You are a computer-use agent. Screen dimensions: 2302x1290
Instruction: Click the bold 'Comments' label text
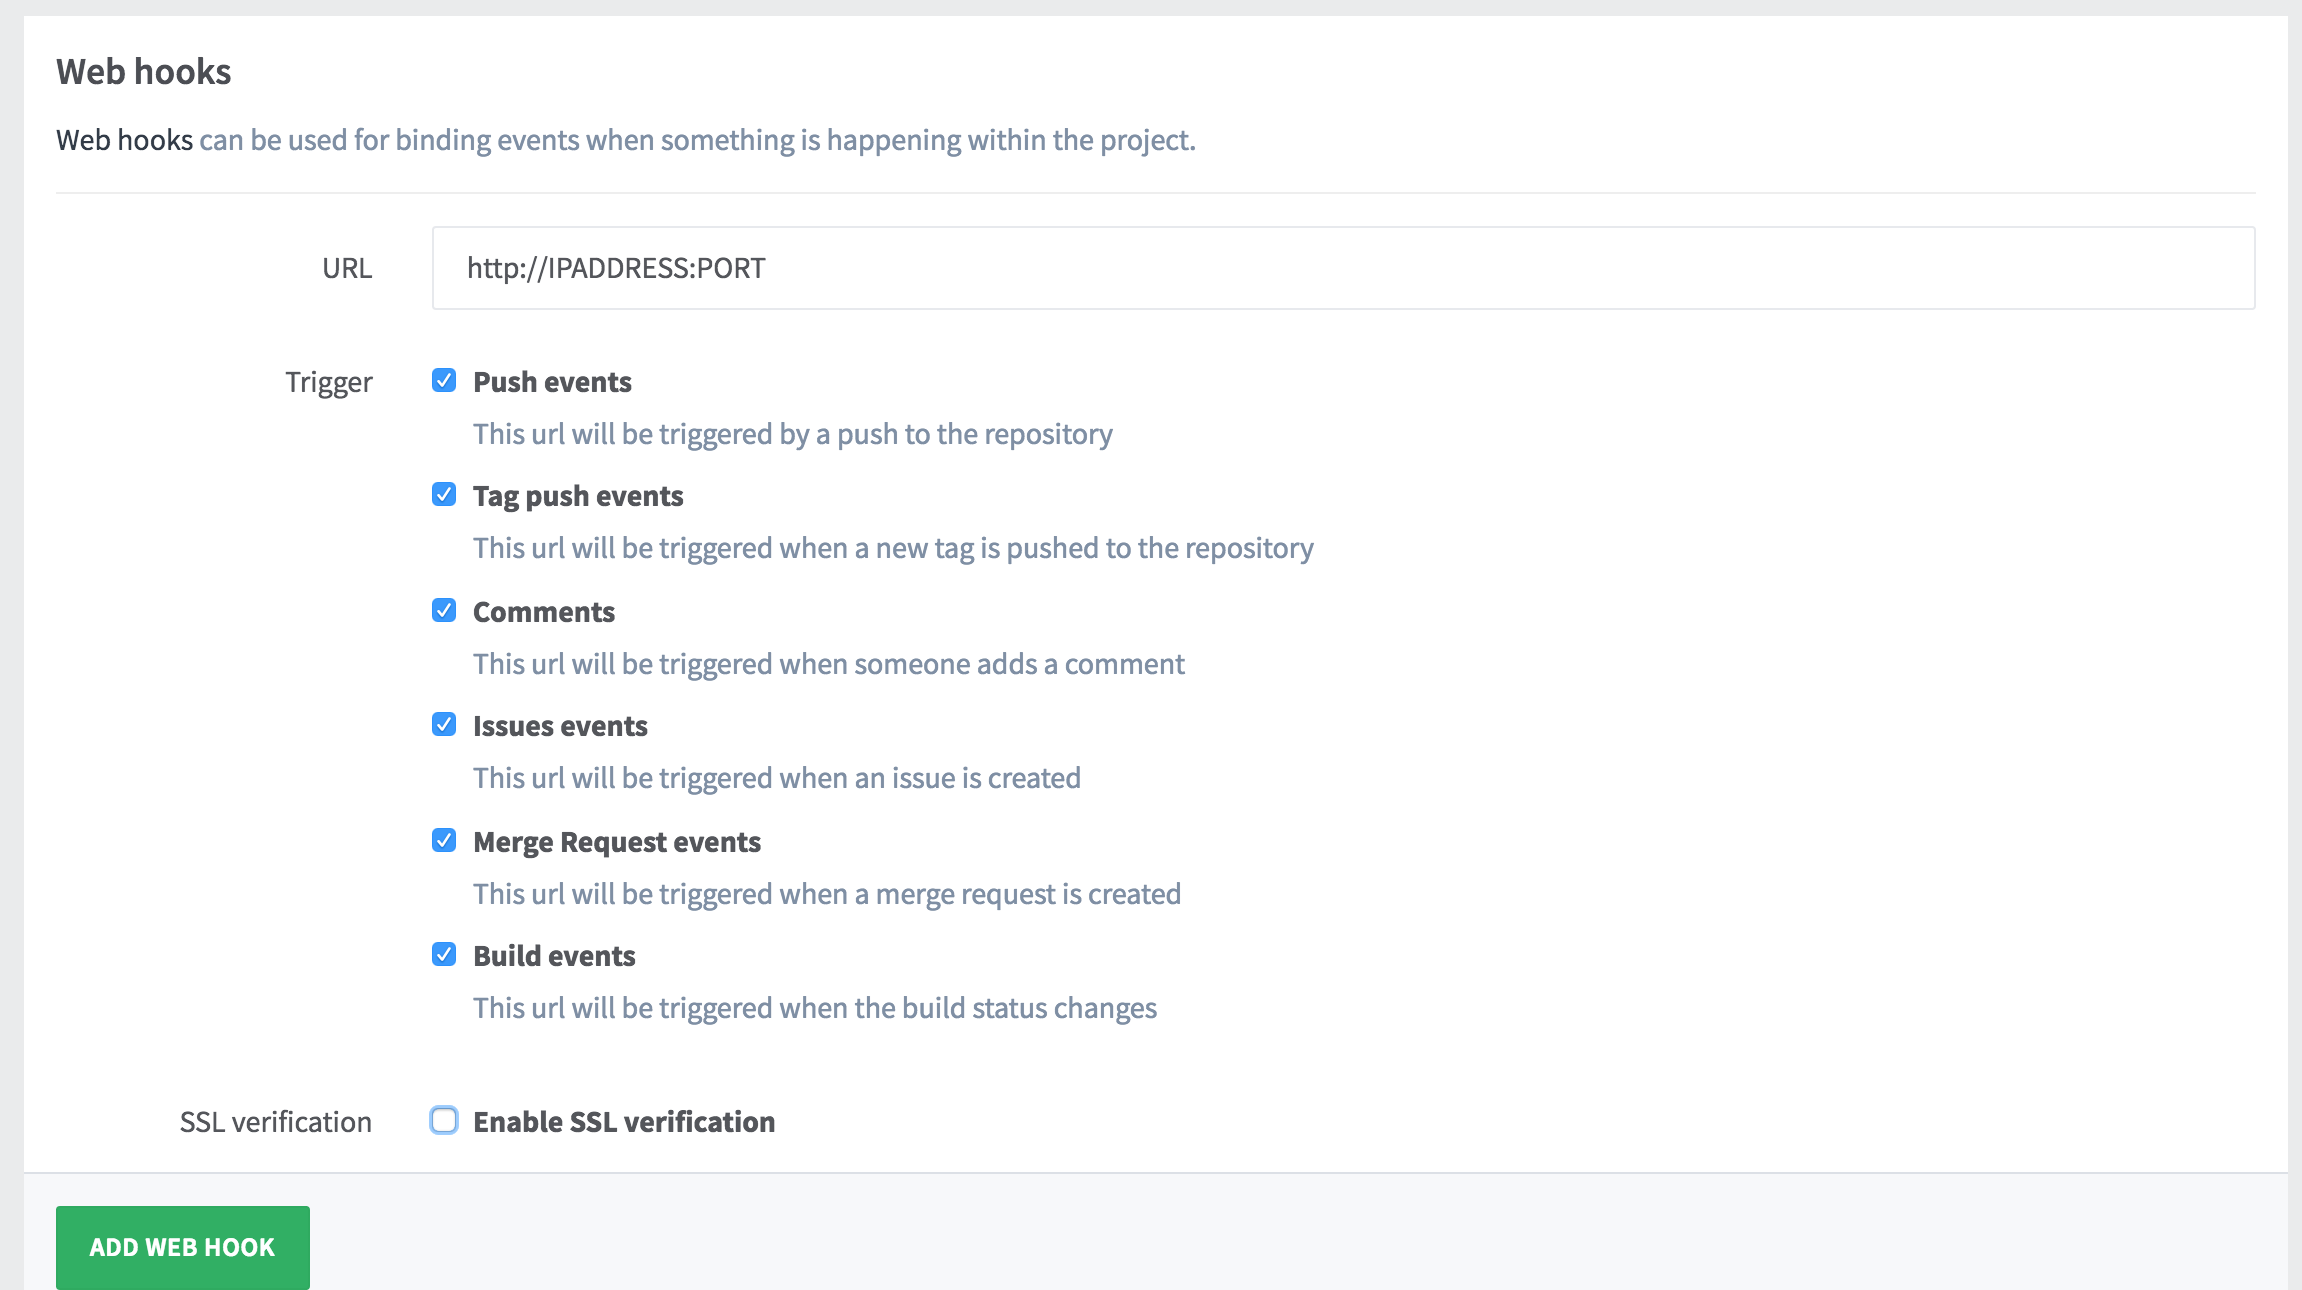point(544,612)
